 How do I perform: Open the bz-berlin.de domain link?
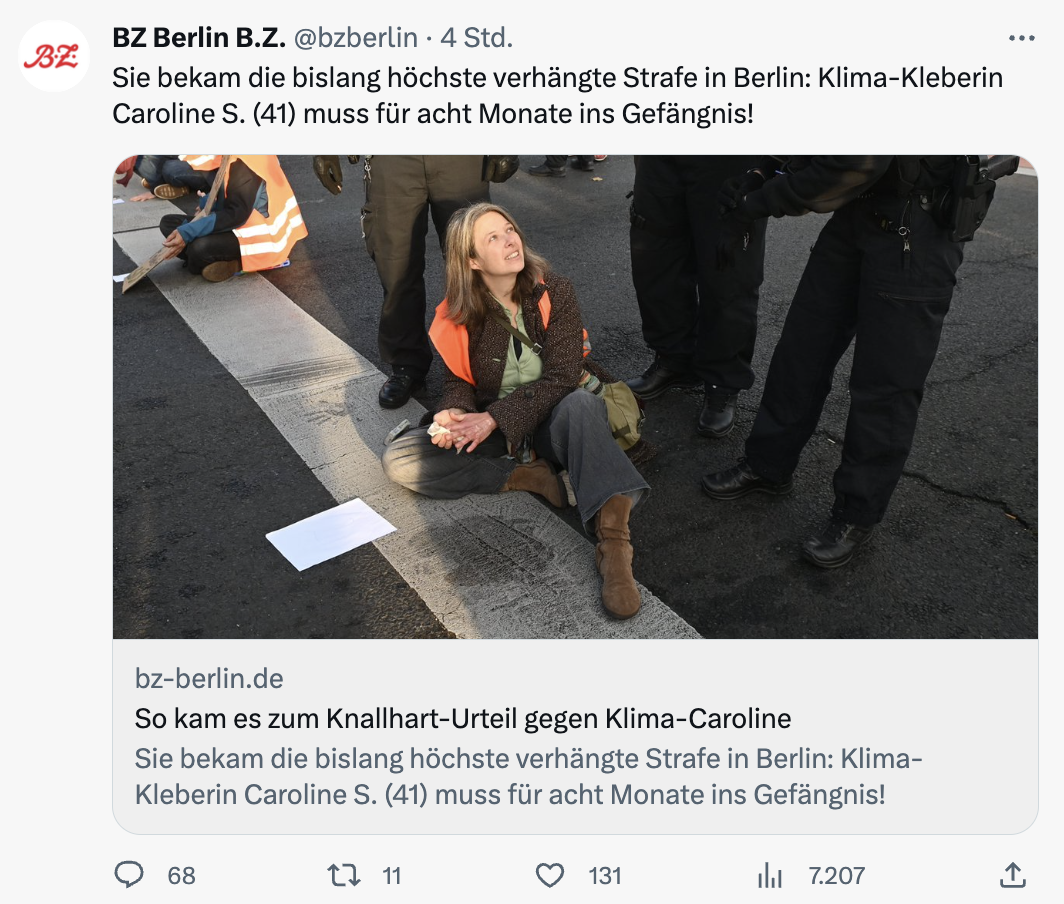click(209, 679)
